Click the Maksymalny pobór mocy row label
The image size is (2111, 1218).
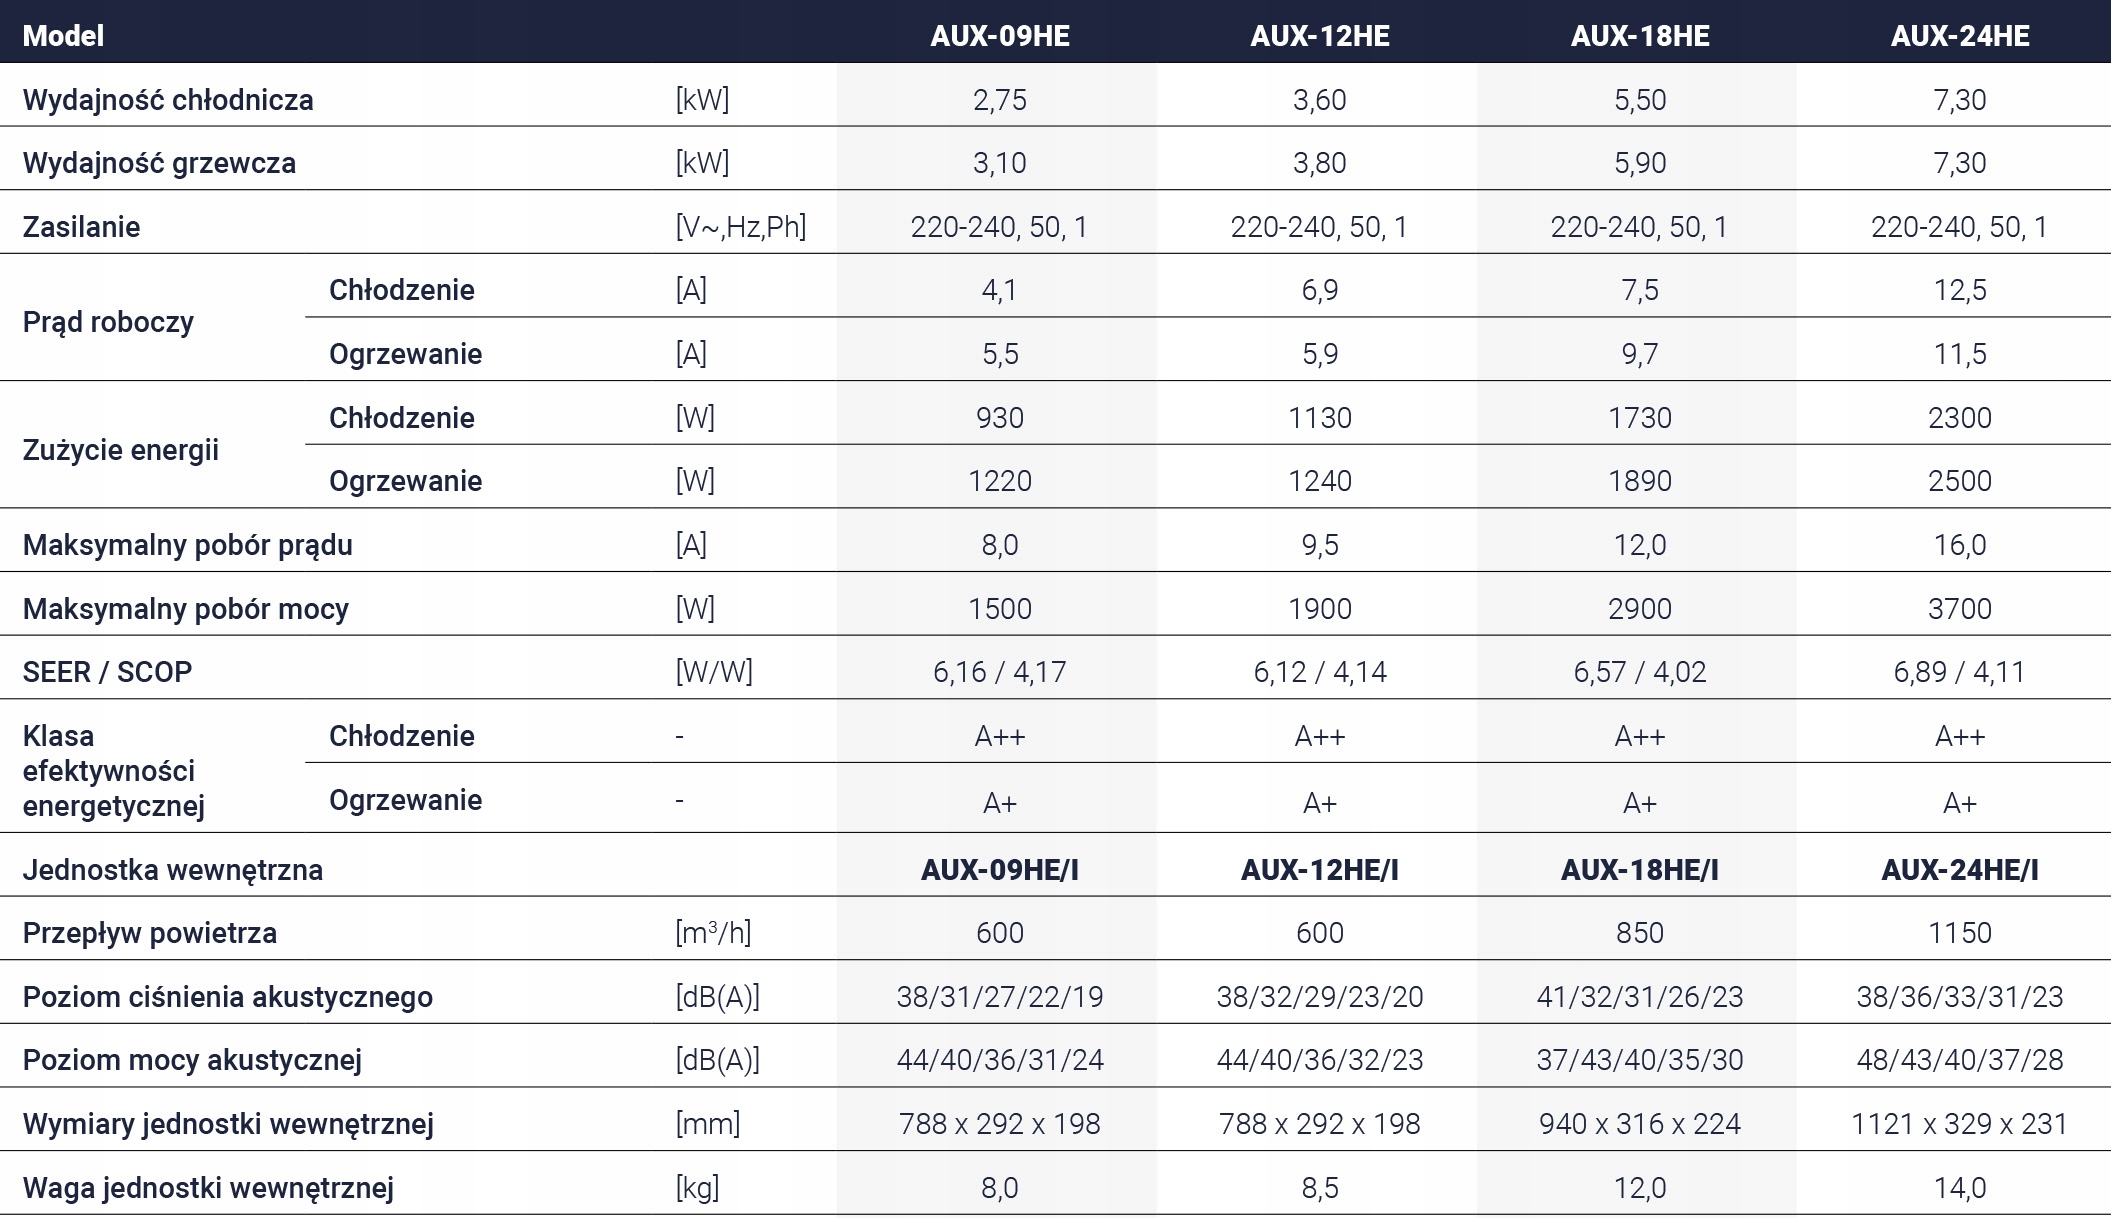[186, 609]
